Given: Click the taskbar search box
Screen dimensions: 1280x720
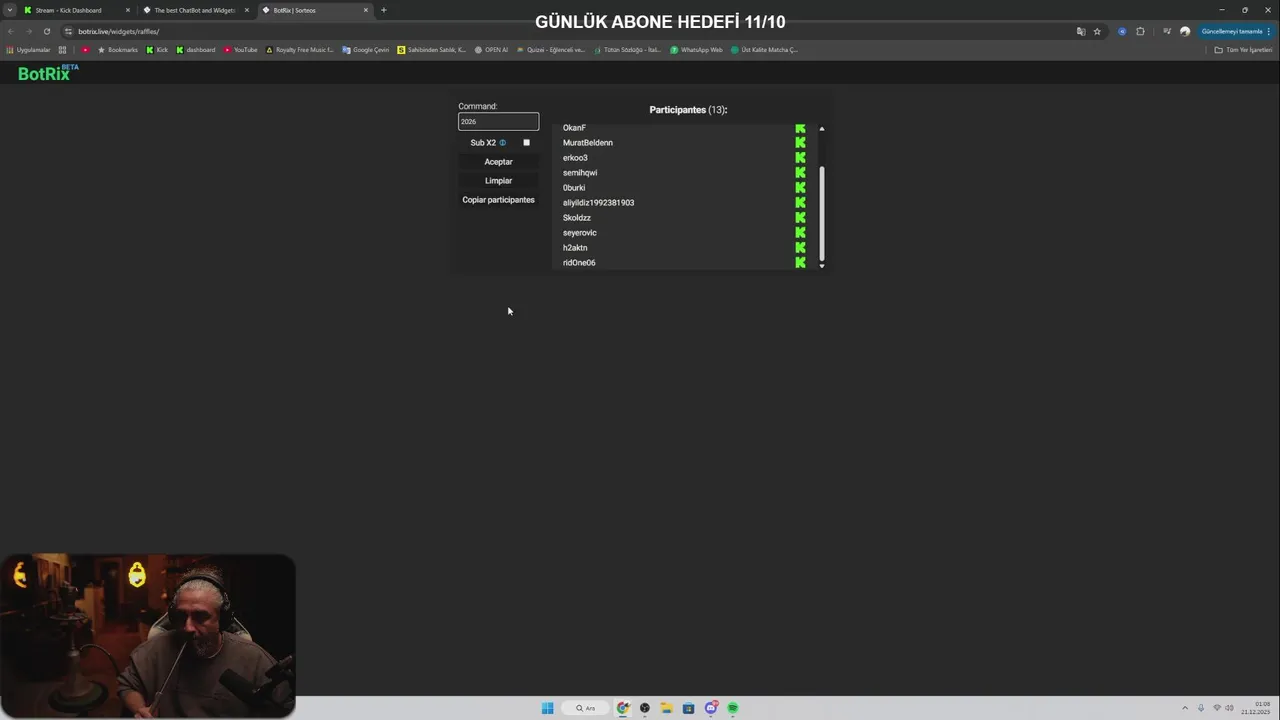Looking at the screenshot, I should (x=585, y=708).
